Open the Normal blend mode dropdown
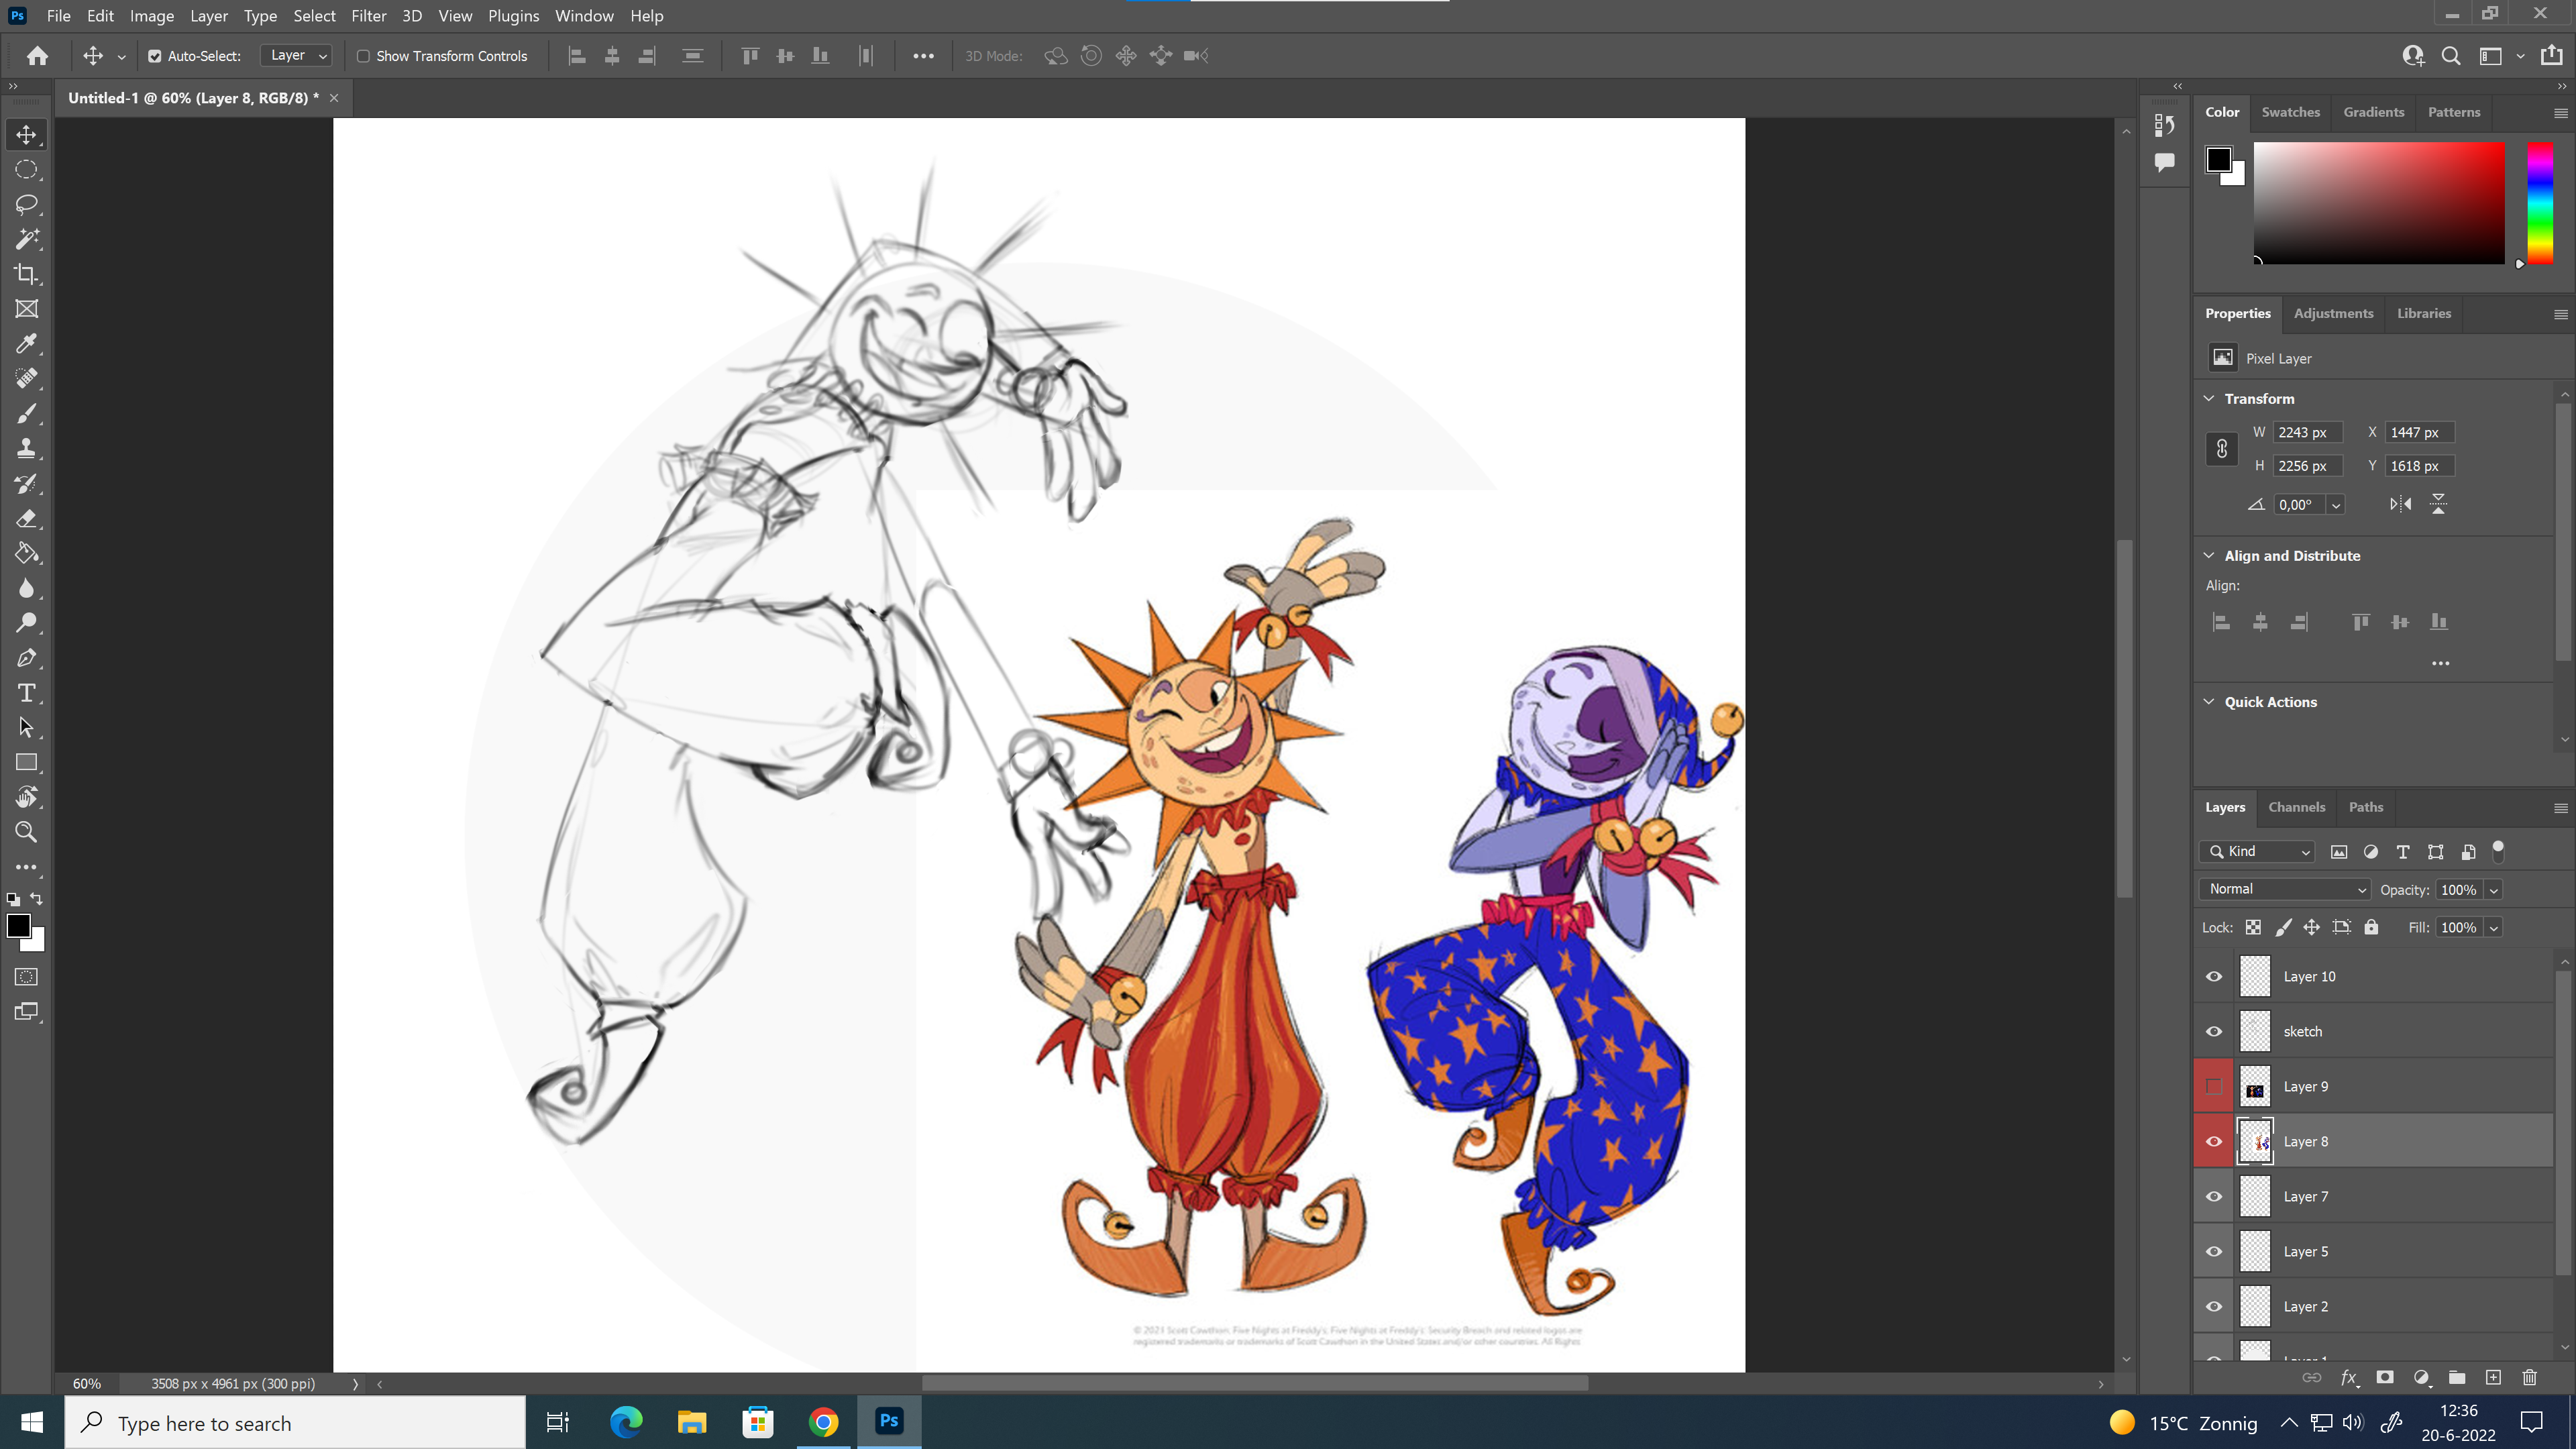Viewport: 2576px width, 1449px height. tap(2285, 889)
